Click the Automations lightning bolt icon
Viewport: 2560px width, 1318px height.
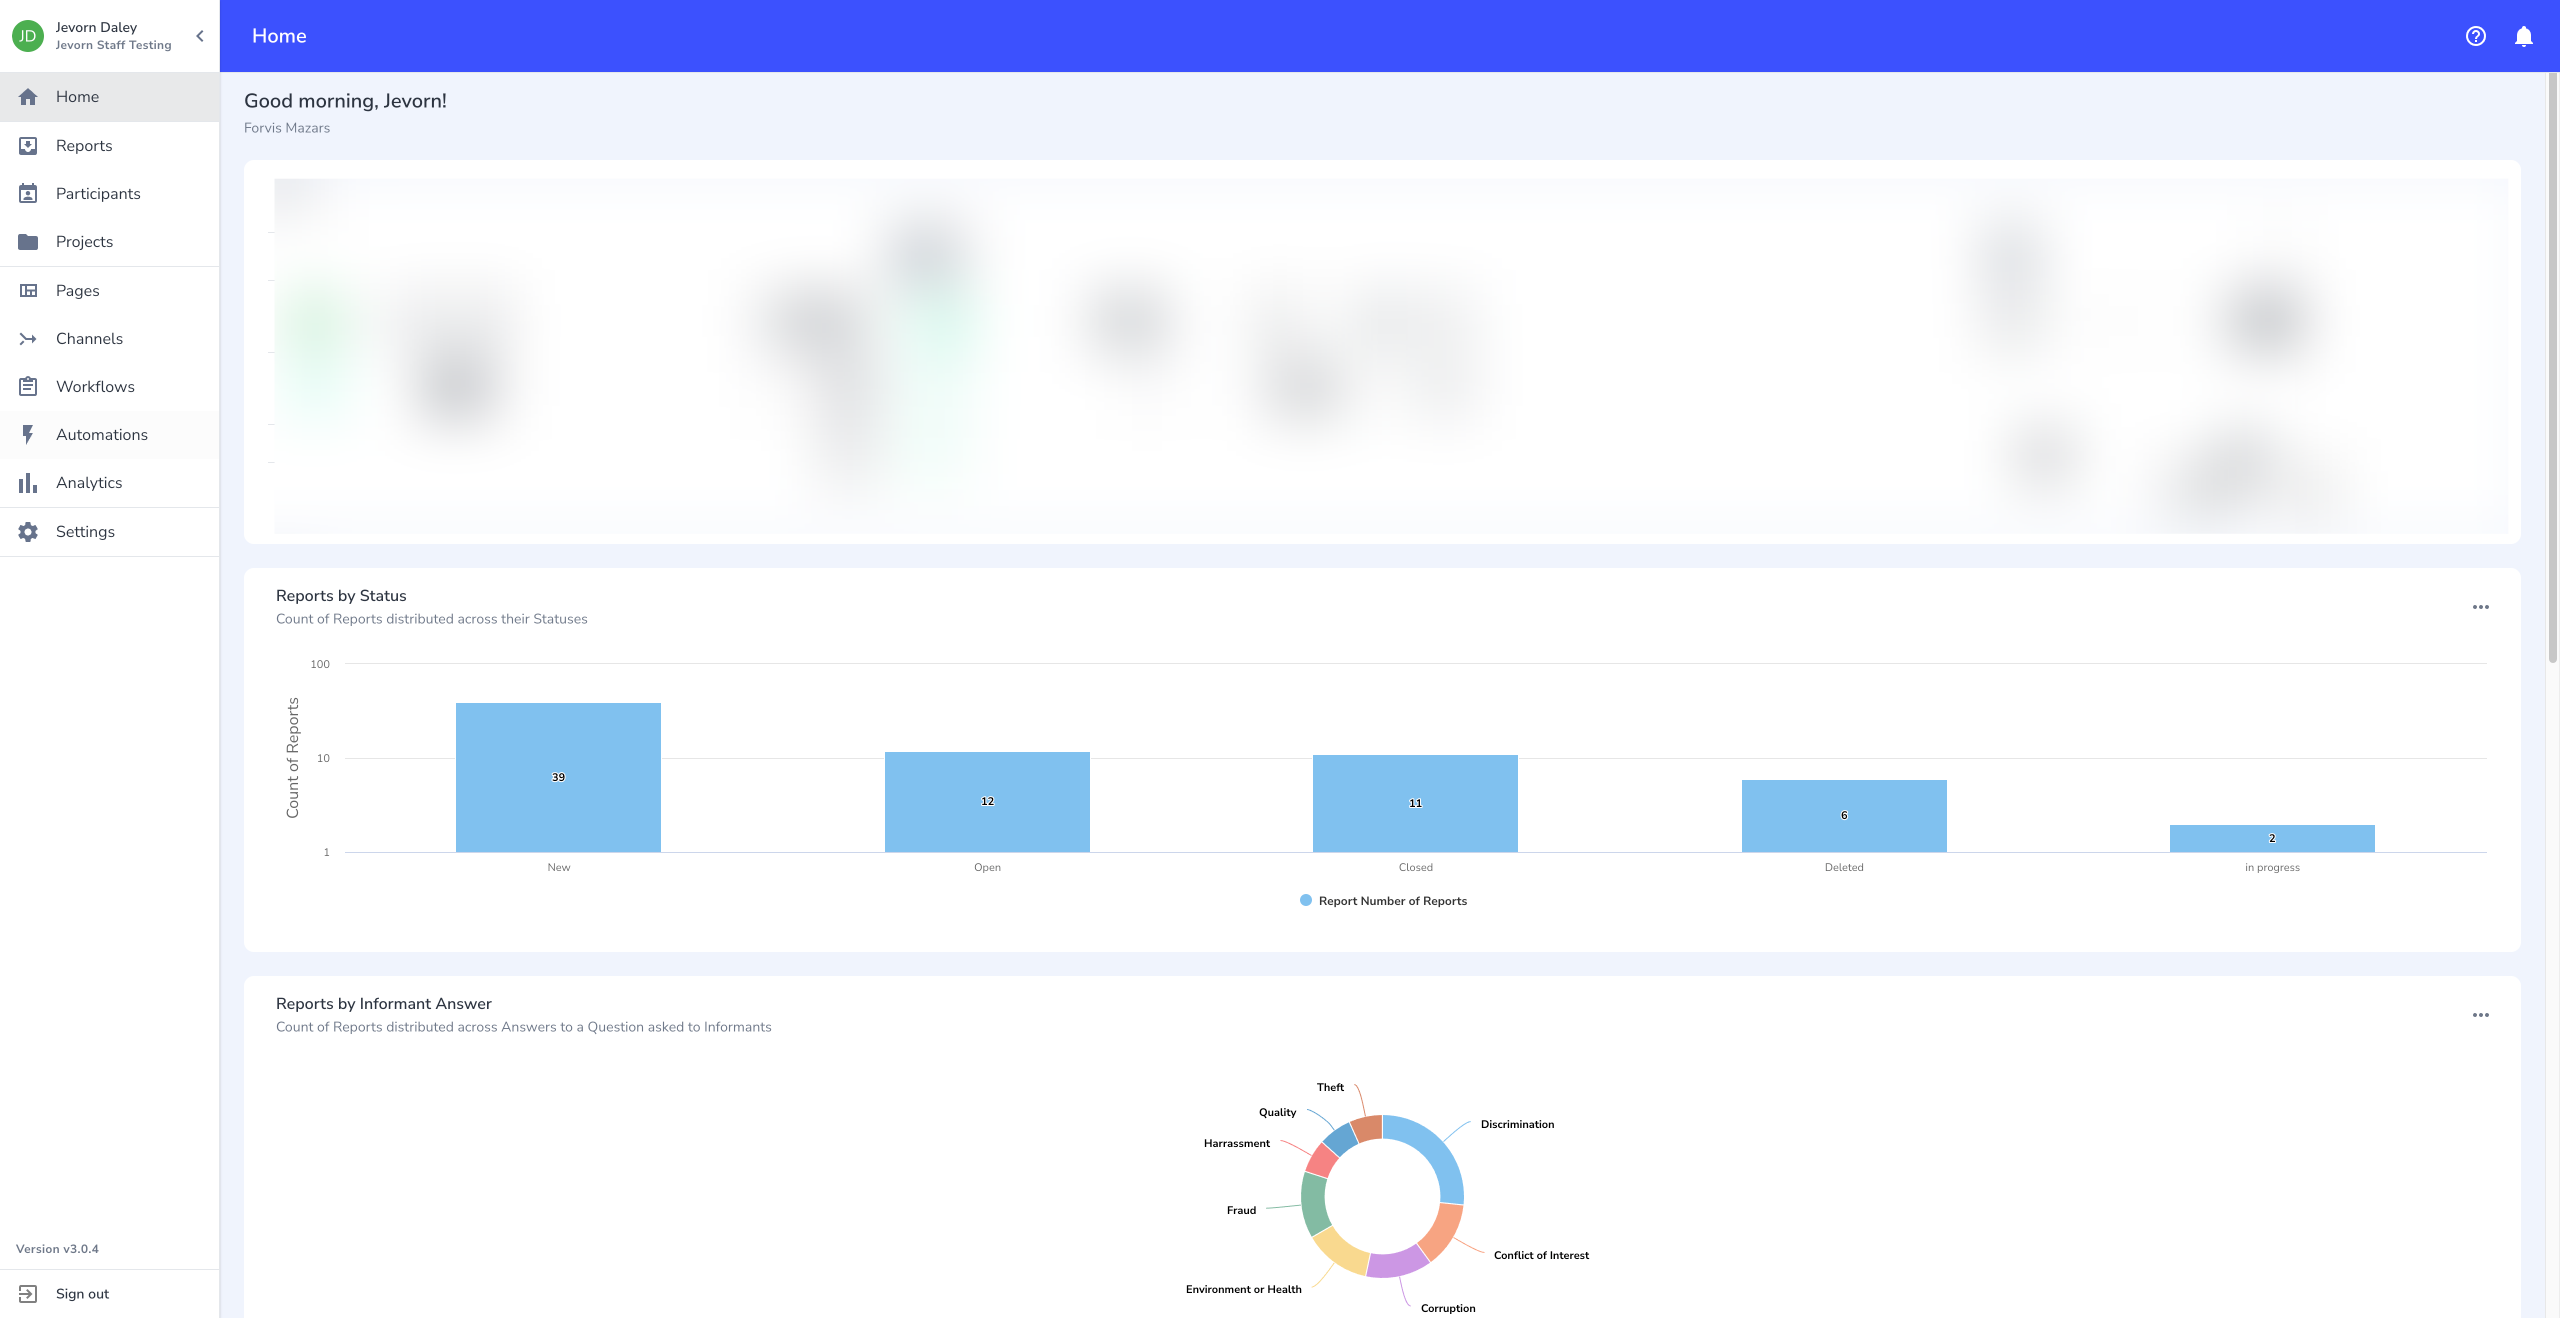point(28,435)
